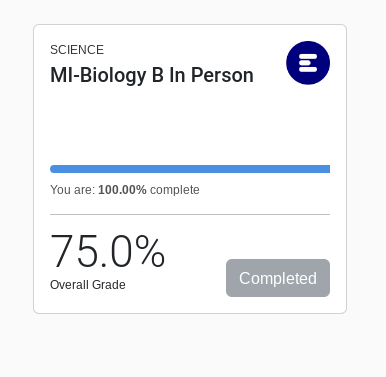The width and height of the screenshot is (386, 377).
Task: Click the horizontal divider above the grade
Action: pos(190,214)
